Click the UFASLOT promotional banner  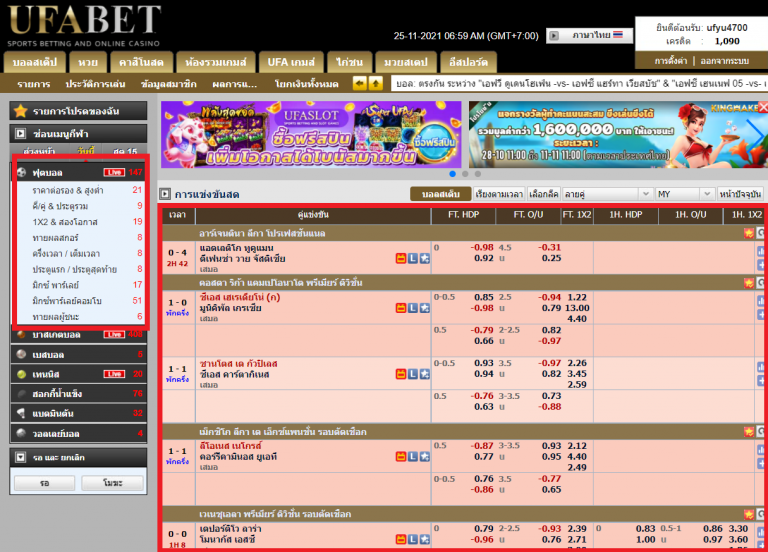311,134
